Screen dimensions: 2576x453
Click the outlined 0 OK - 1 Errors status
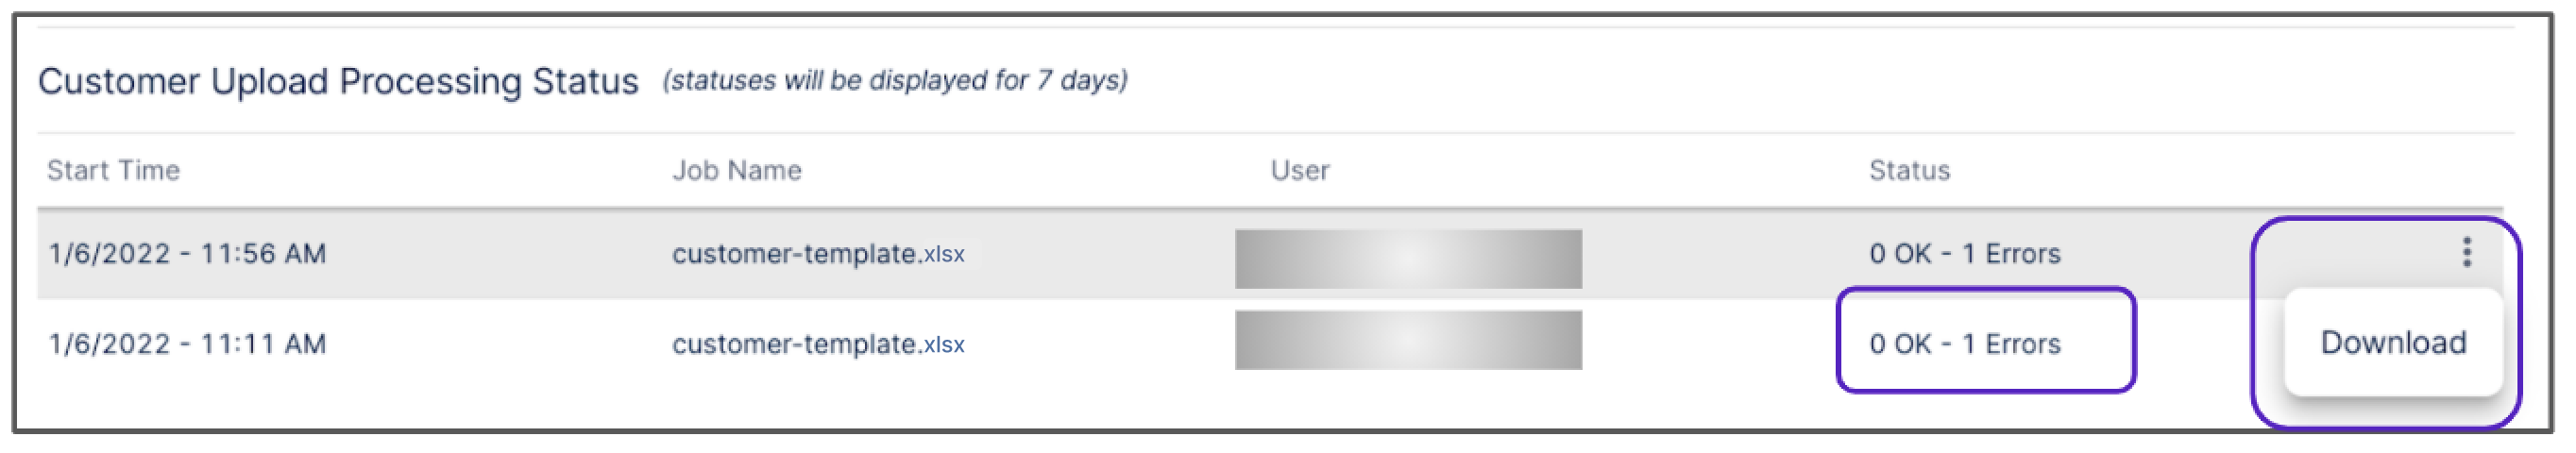click(1964, 344)
